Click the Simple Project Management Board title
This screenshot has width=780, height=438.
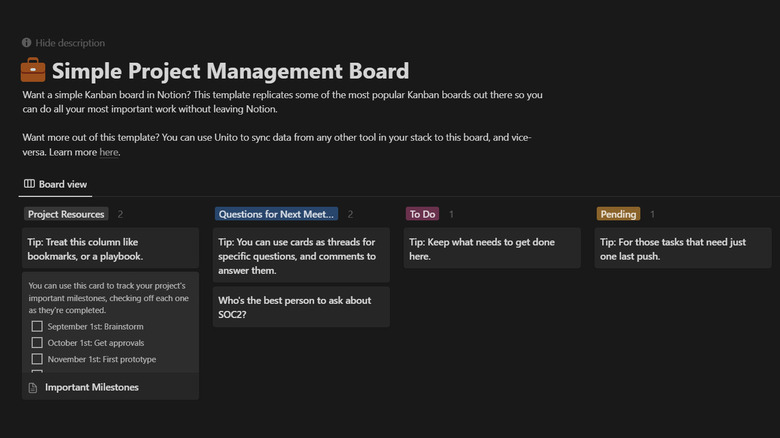230,71
